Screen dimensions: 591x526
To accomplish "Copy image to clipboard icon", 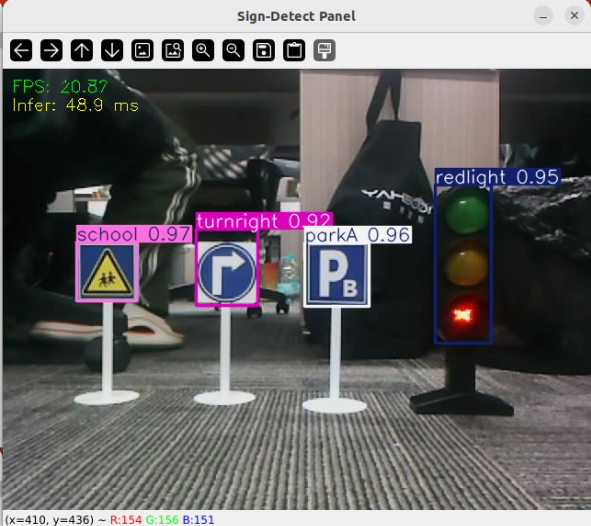I will 294,50.
